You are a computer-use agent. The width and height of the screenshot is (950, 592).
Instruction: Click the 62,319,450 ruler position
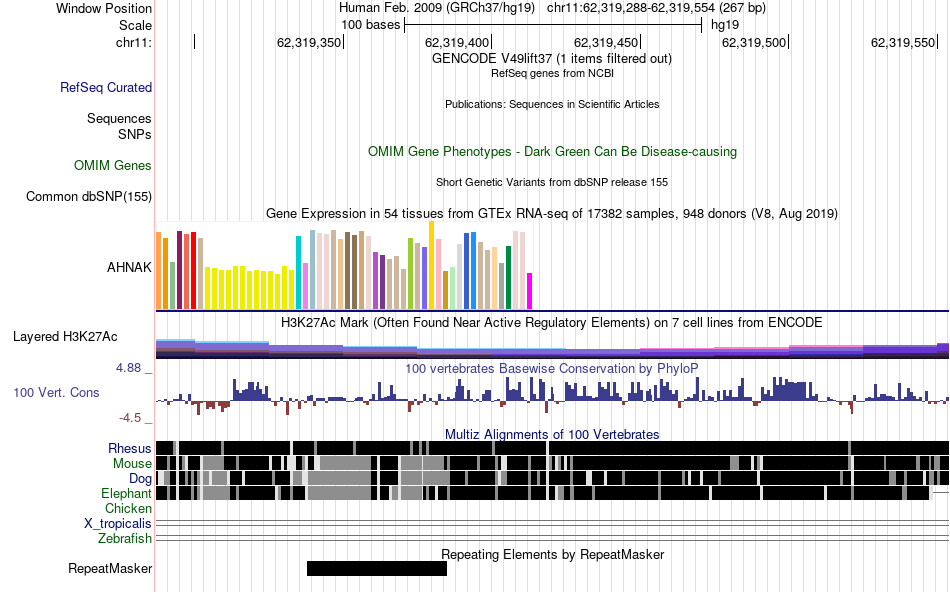[606, 42]
